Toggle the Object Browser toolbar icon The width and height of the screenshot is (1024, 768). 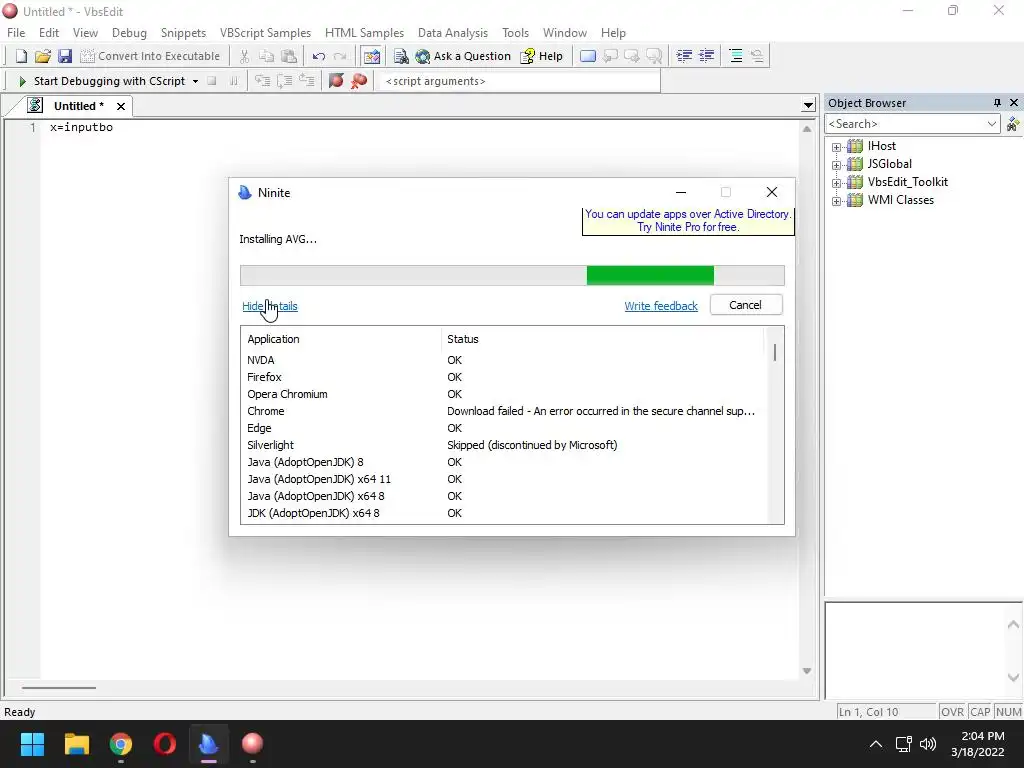(x=372, y=56)
